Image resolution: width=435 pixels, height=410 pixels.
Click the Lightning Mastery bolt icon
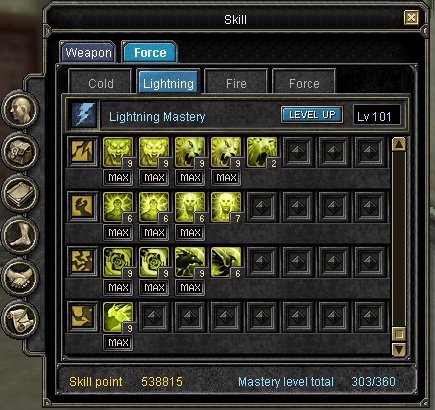(84, 115)
